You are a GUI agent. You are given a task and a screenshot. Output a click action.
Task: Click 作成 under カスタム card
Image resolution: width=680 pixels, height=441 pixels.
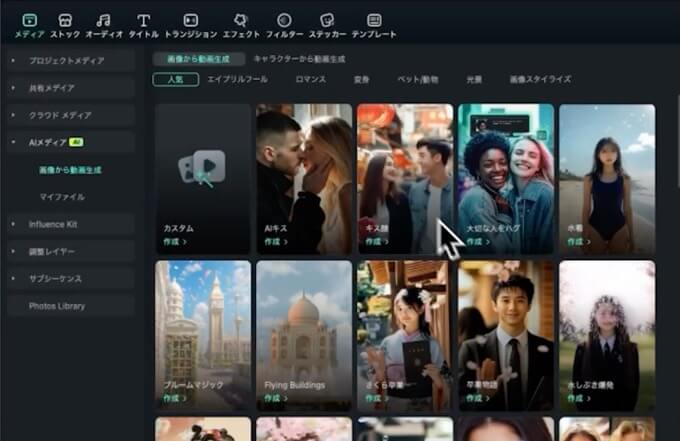point(175,242)
